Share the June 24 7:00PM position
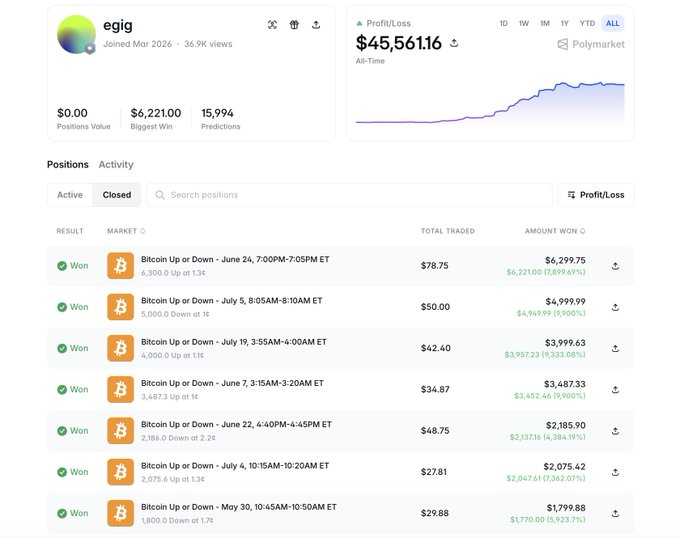This screenshot has width=680, height=538. point(615,266)
